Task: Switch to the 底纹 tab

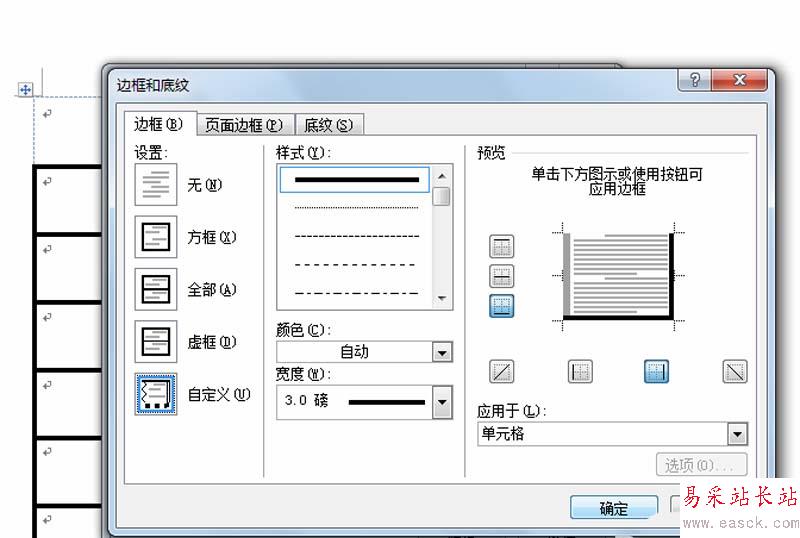Action: point(329,125)
